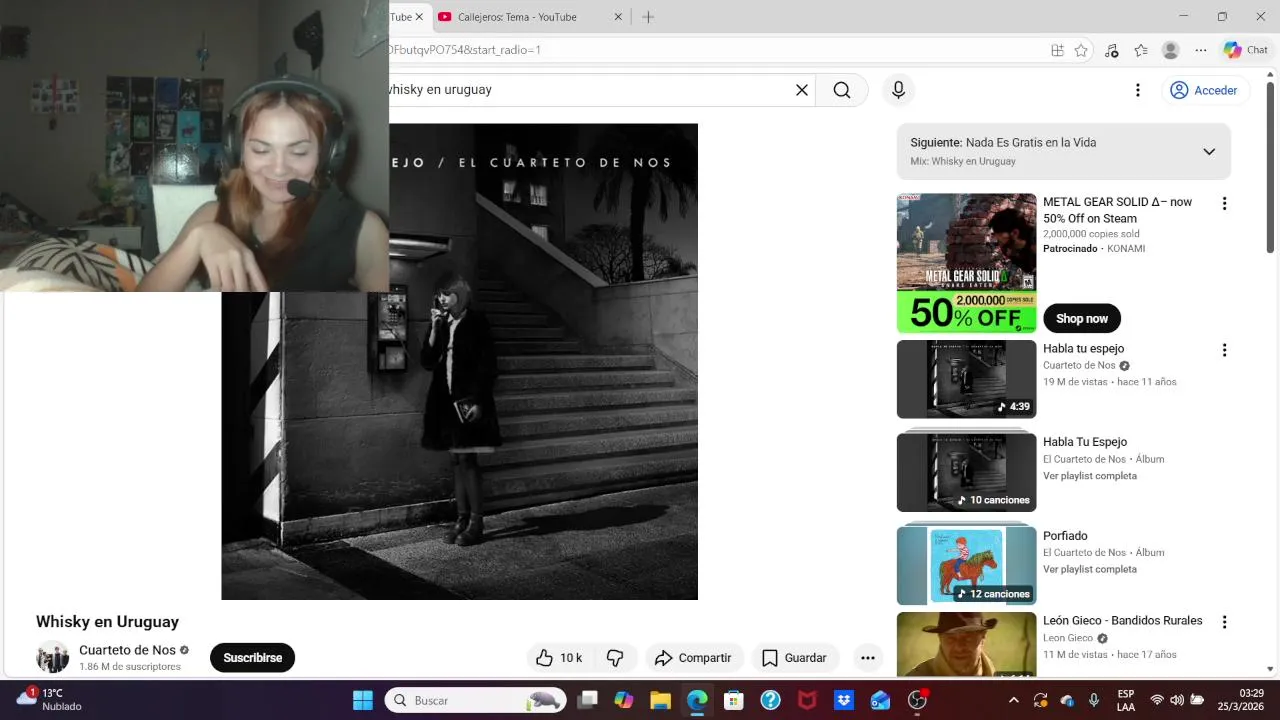
Task: Open the Get Help question-mark app
Action: (770, 700)
